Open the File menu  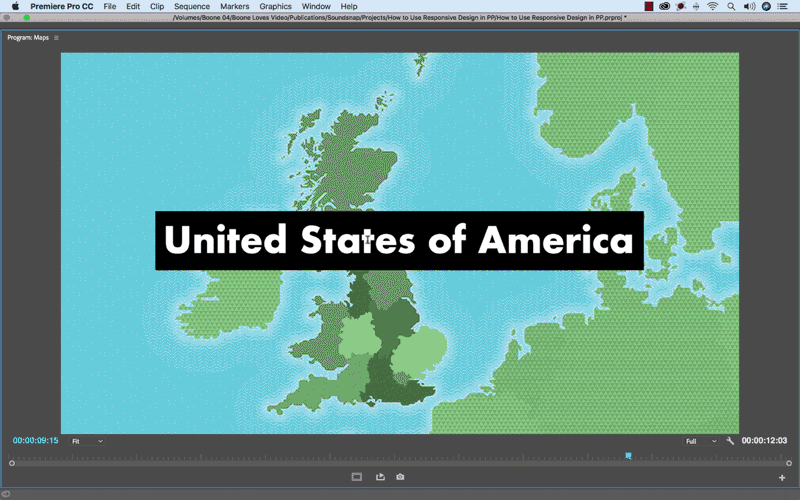(110, 6)
